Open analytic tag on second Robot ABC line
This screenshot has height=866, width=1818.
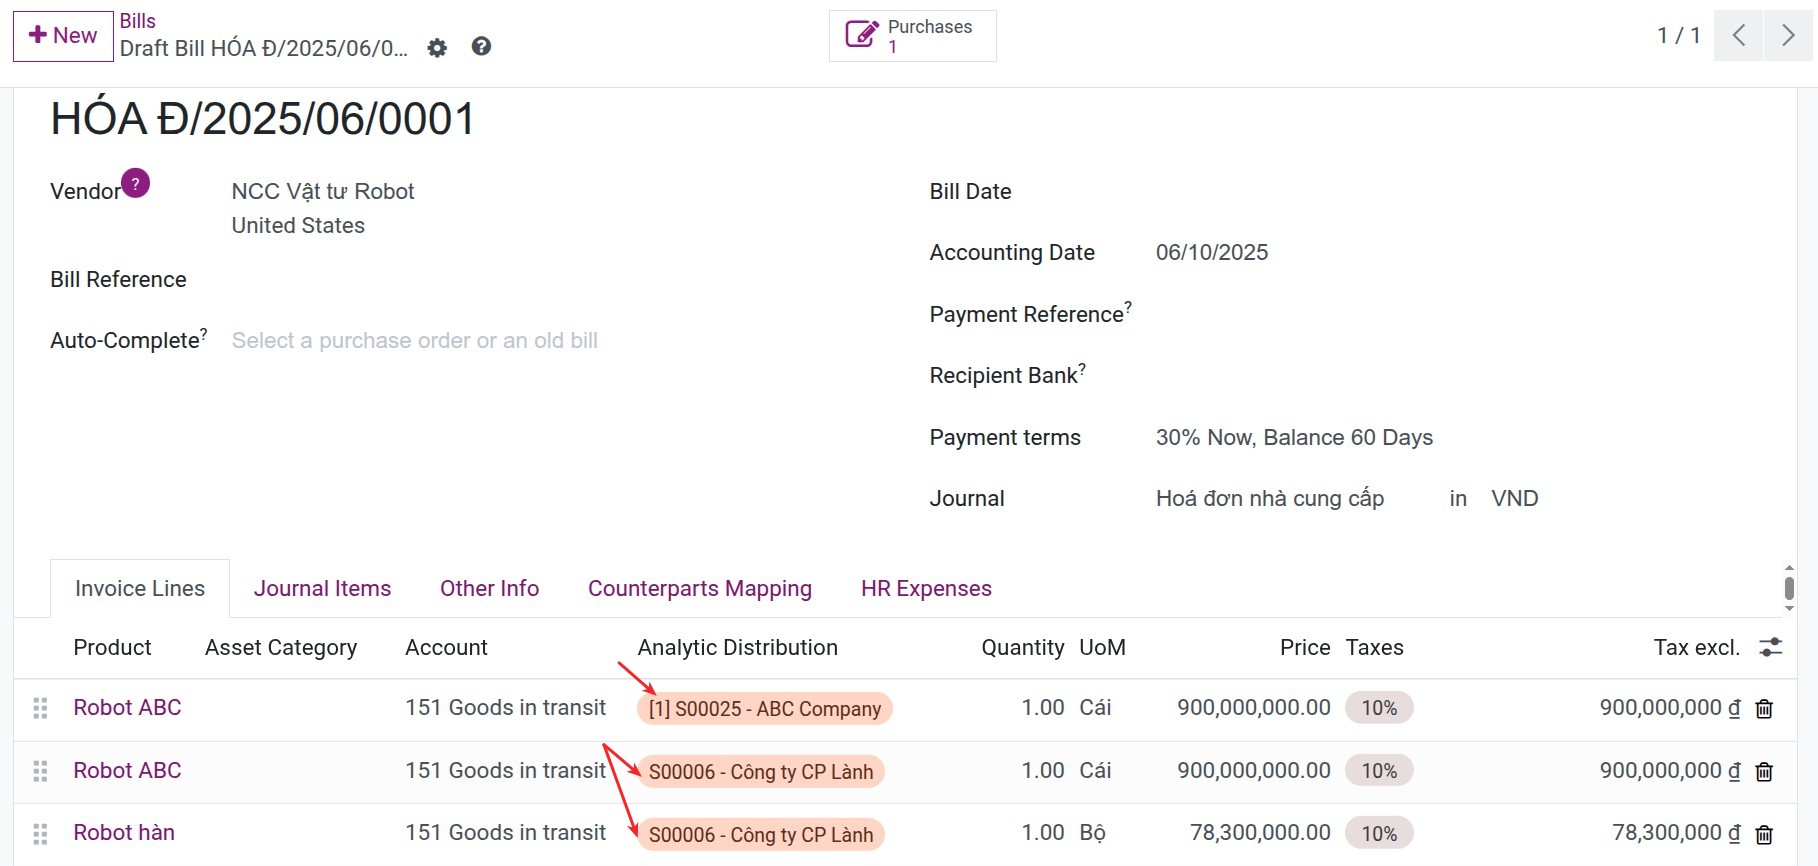coord(761,772)
